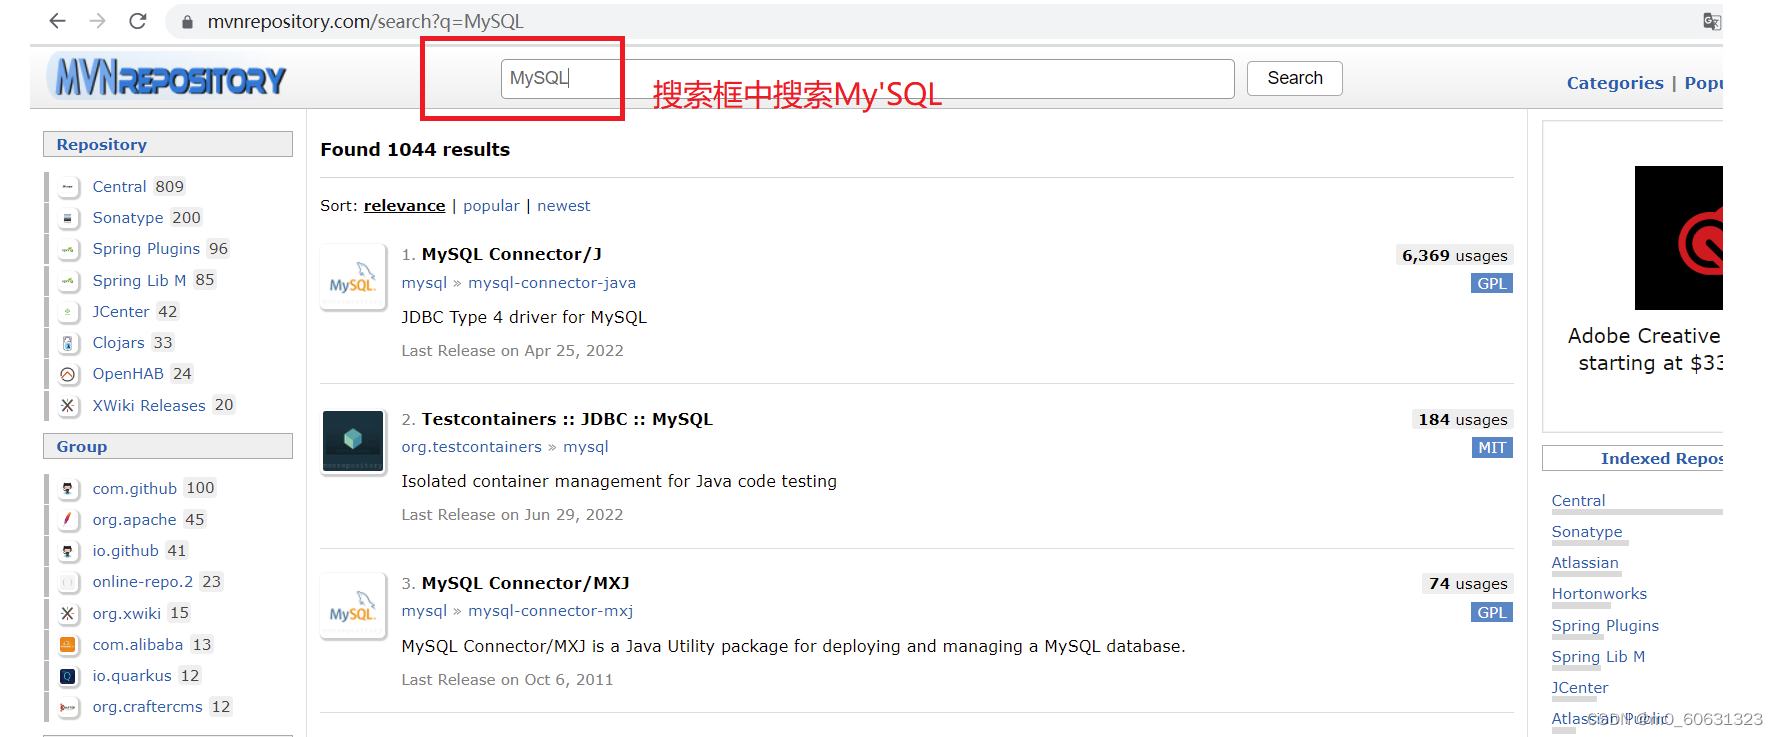Click the Clojars repository icon
The width and height of the screenshot is (1778, 737).
click(x=68, y=343)
